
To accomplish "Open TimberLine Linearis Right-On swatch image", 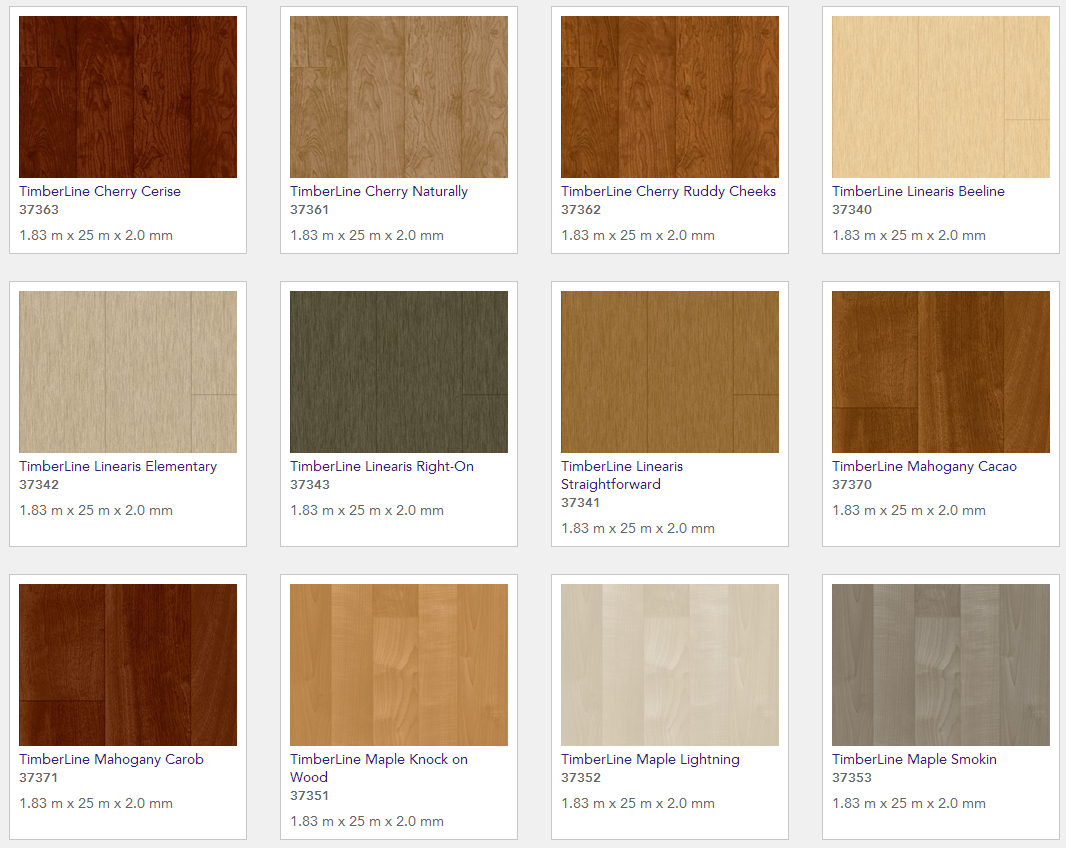I will (399, 372).
